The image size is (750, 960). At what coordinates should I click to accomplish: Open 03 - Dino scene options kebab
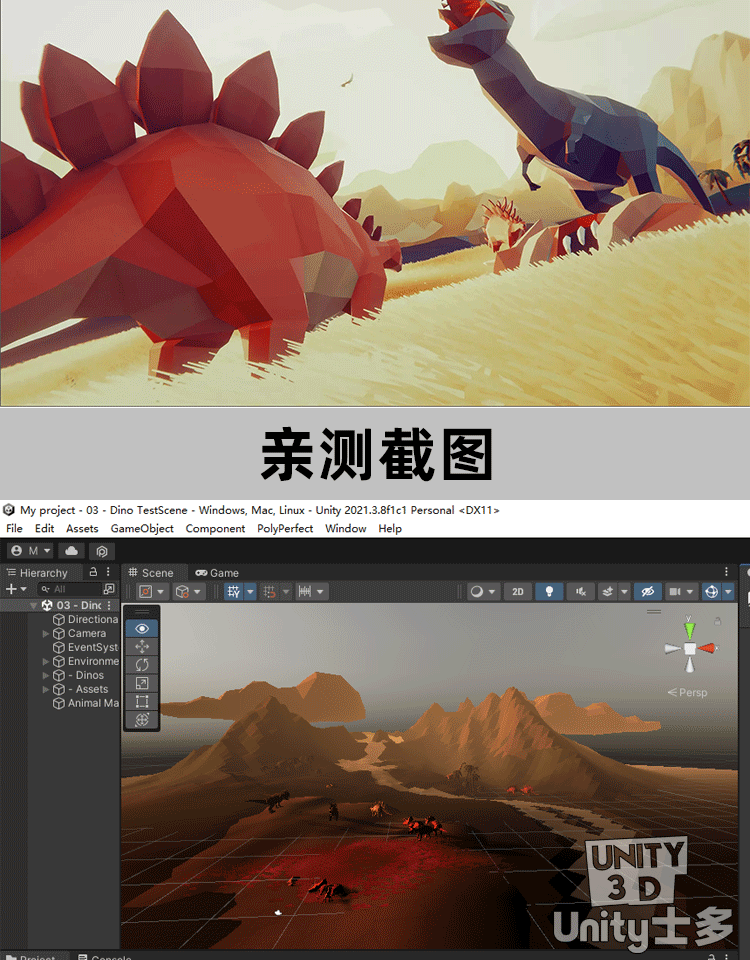[109, 605]
